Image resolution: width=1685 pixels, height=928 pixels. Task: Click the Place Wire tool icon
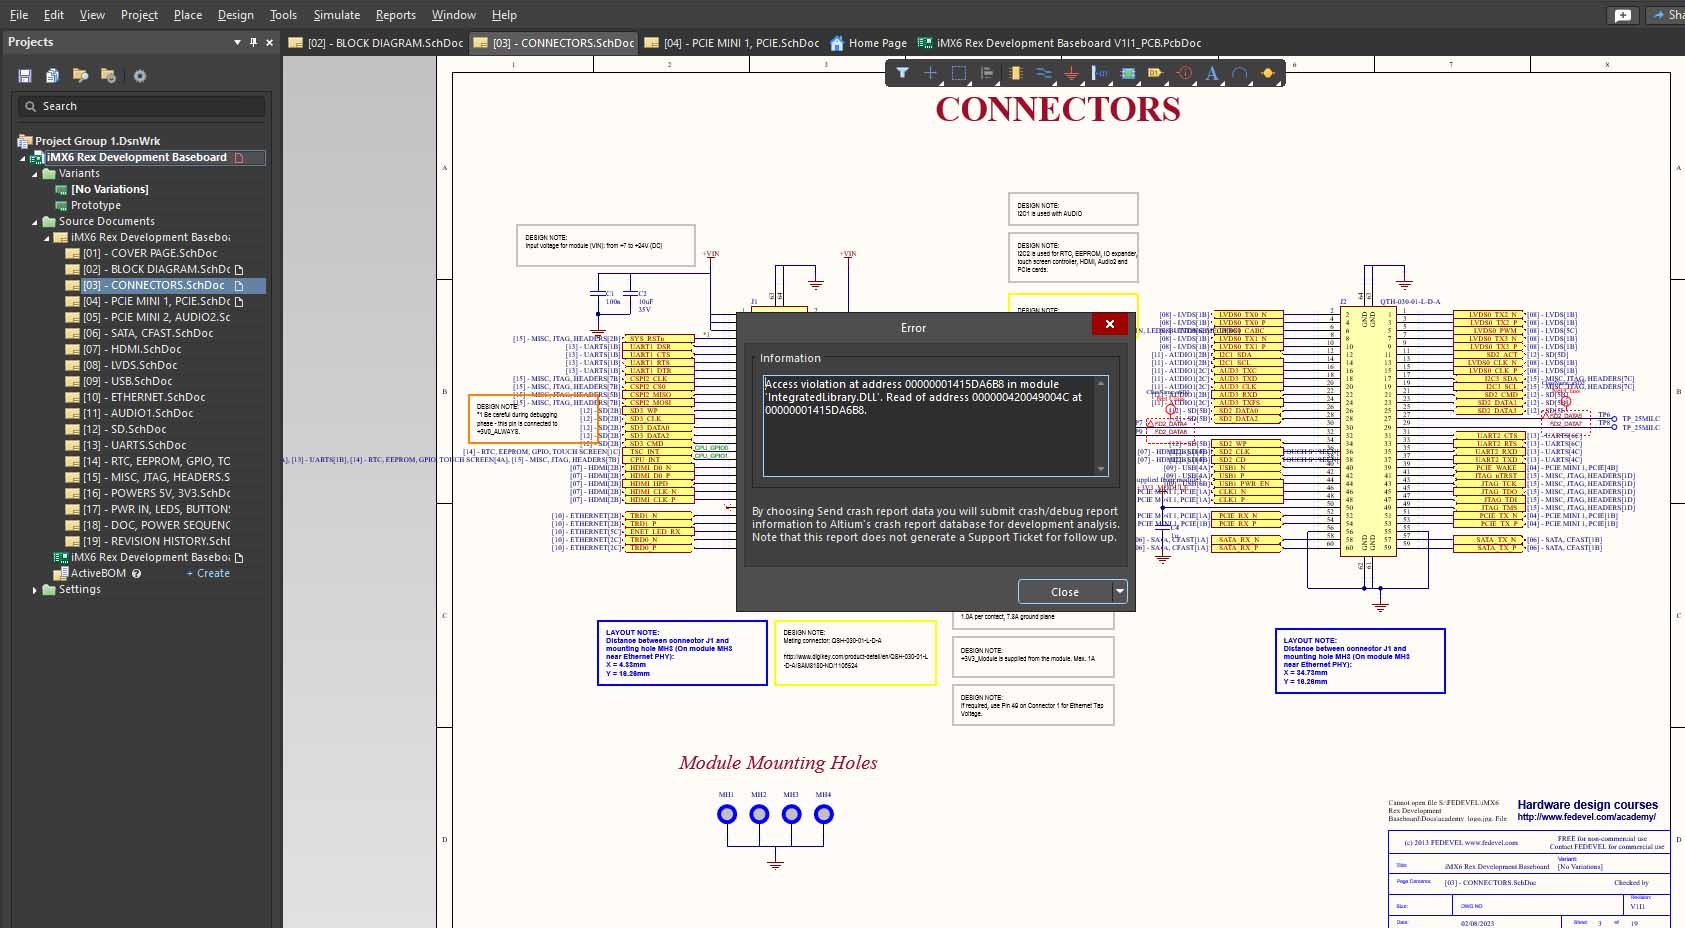[1043, 73]
